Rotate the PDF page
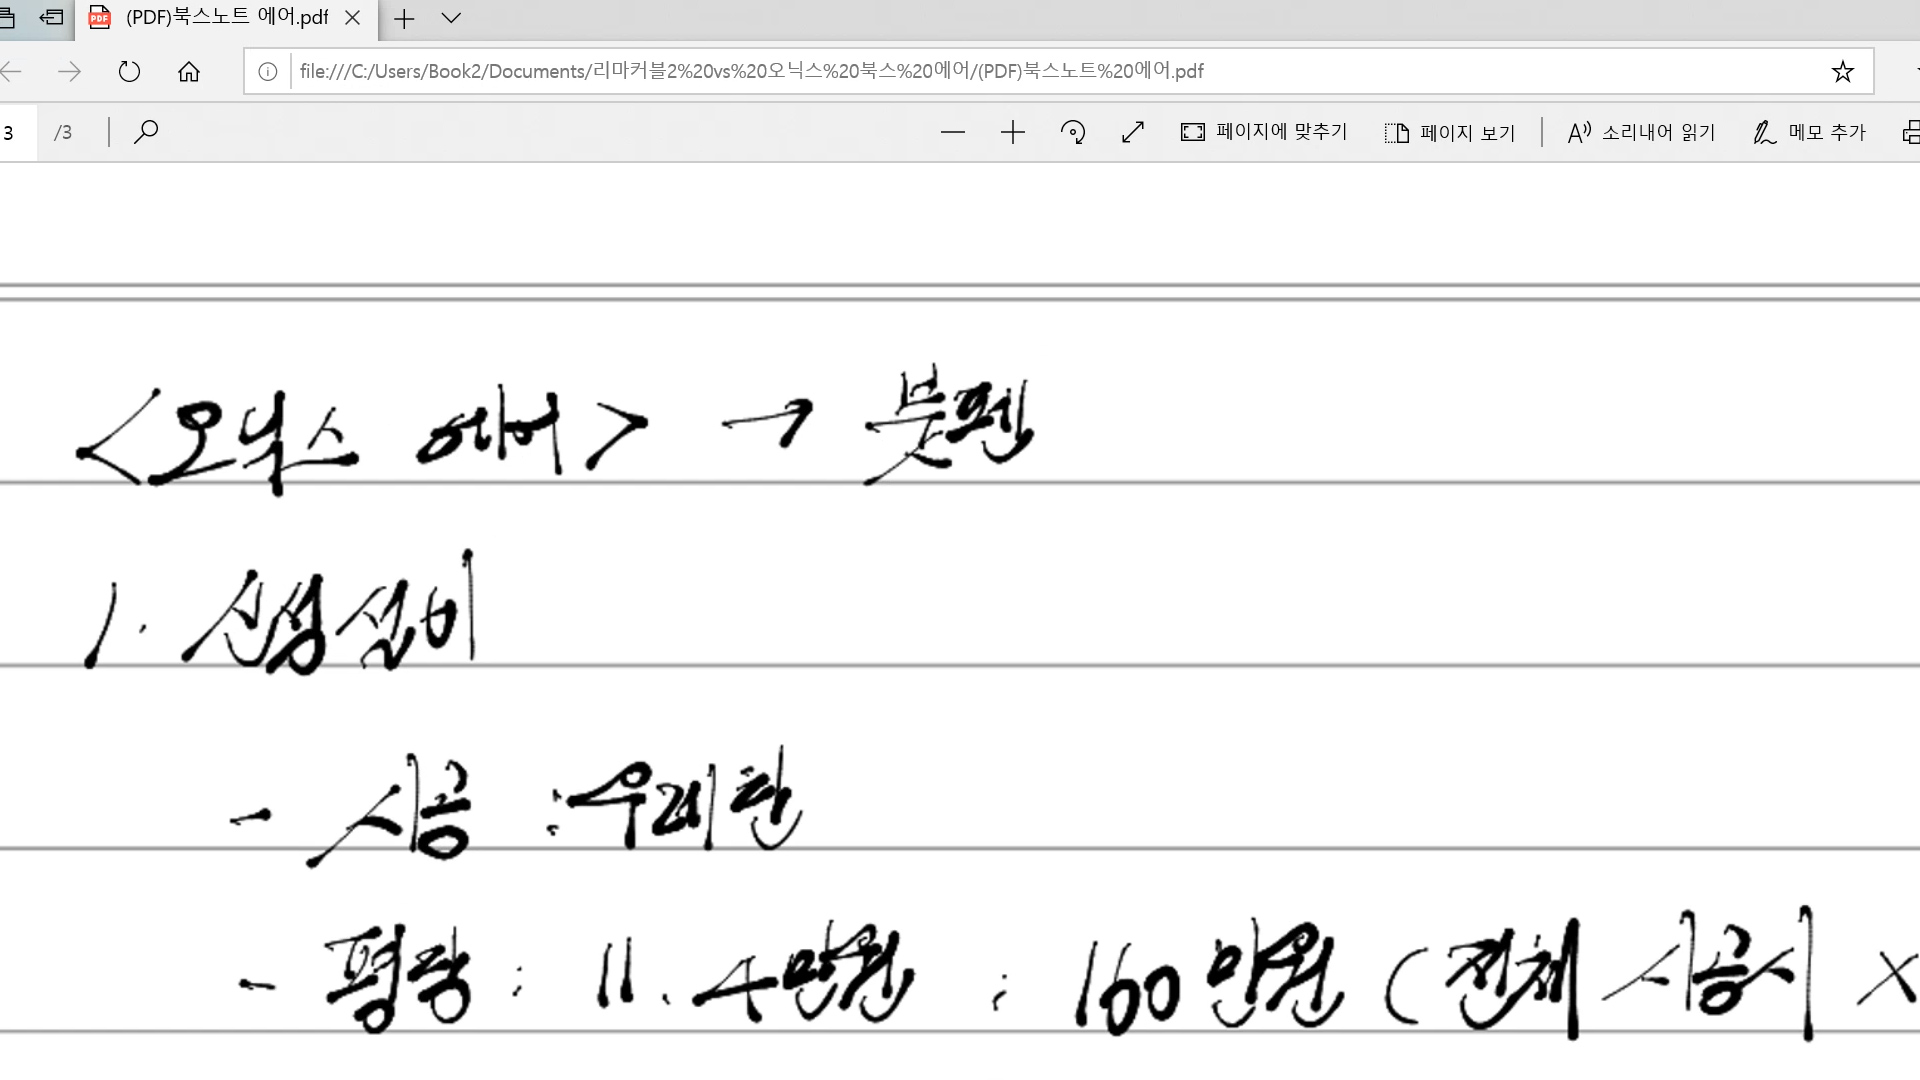This screenshot has height=1080, width=1920. click(1073, 132)
